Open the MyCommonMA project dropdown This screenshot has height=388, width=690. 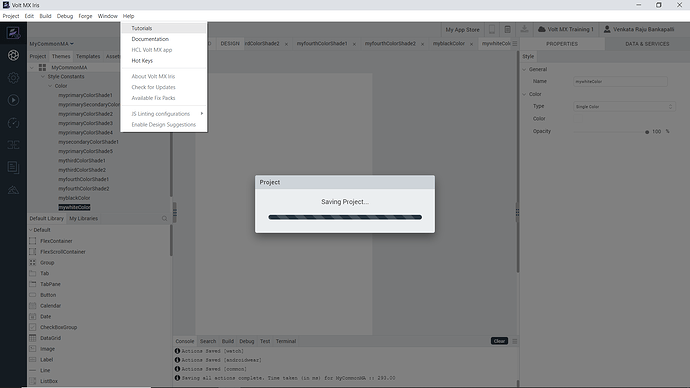(x=51, y=44)
